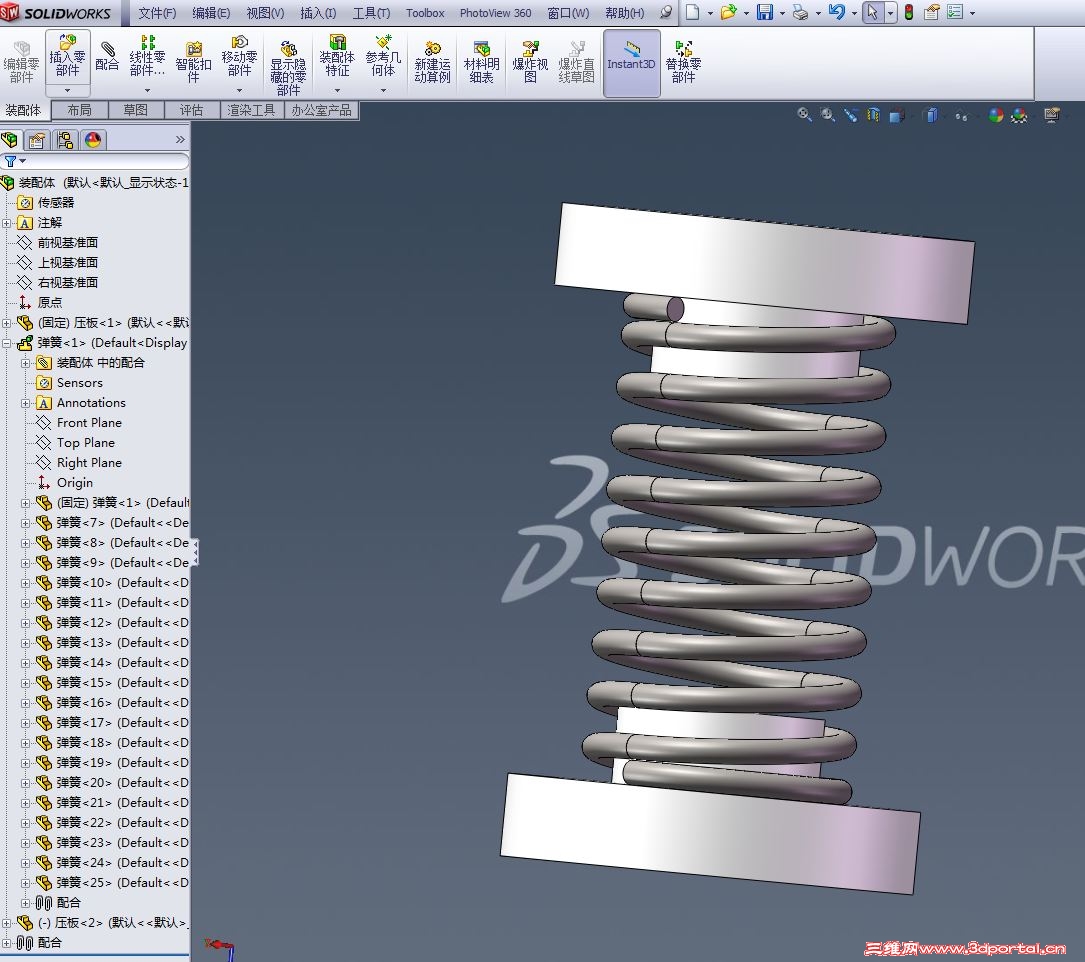Image resolution: width=1085 pixels, height=962 pixels.
Task: Click the View Settings monitor icon
Action: (1052, 115)
